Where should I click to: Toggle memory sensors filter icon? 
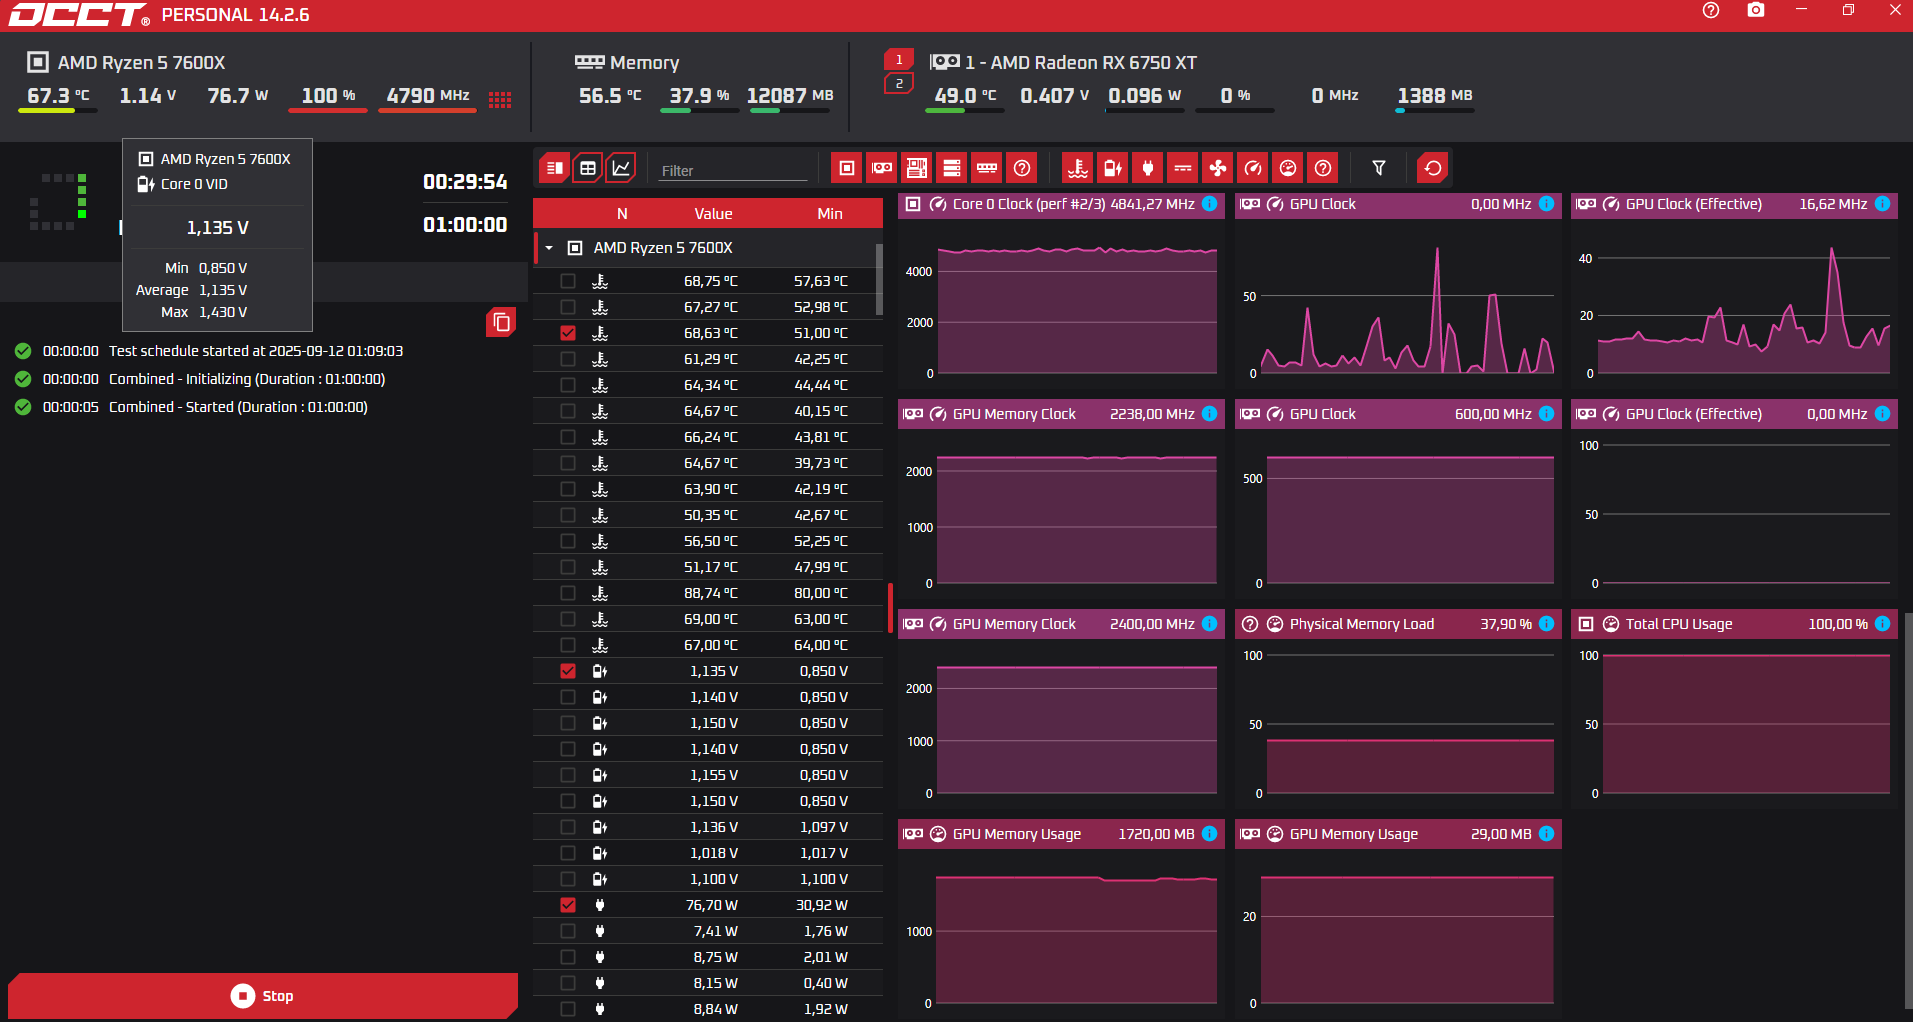coord(987,168)
